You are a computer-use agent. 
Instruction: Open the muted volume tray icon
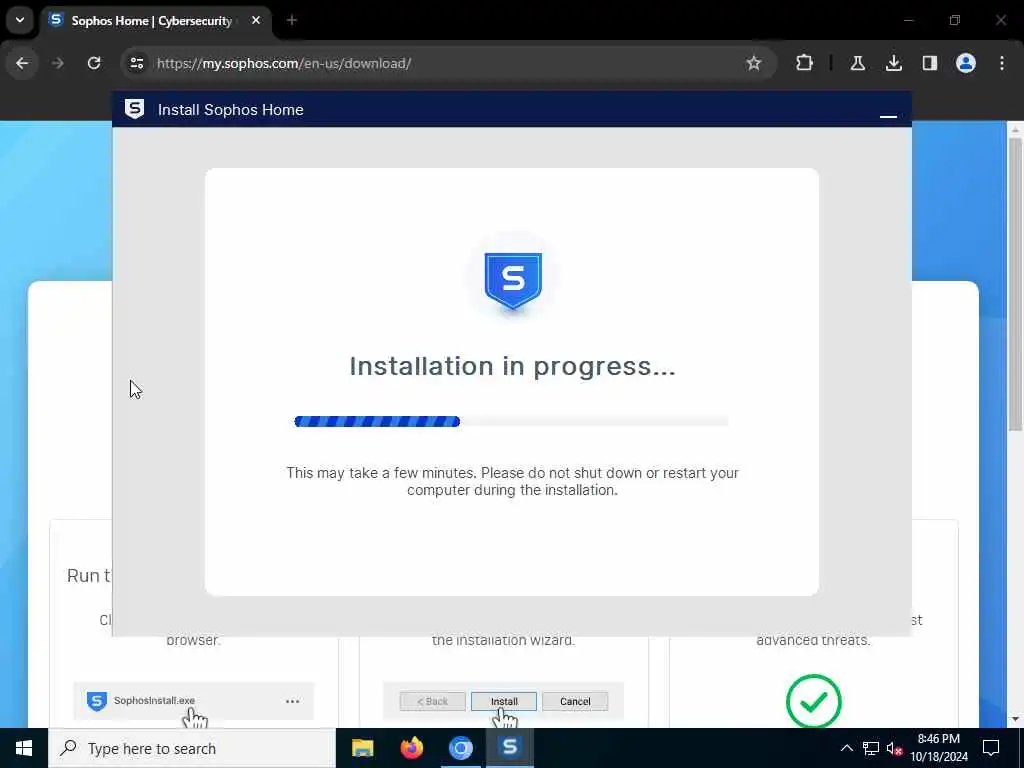pyautogui.click(x=894, y=748)
